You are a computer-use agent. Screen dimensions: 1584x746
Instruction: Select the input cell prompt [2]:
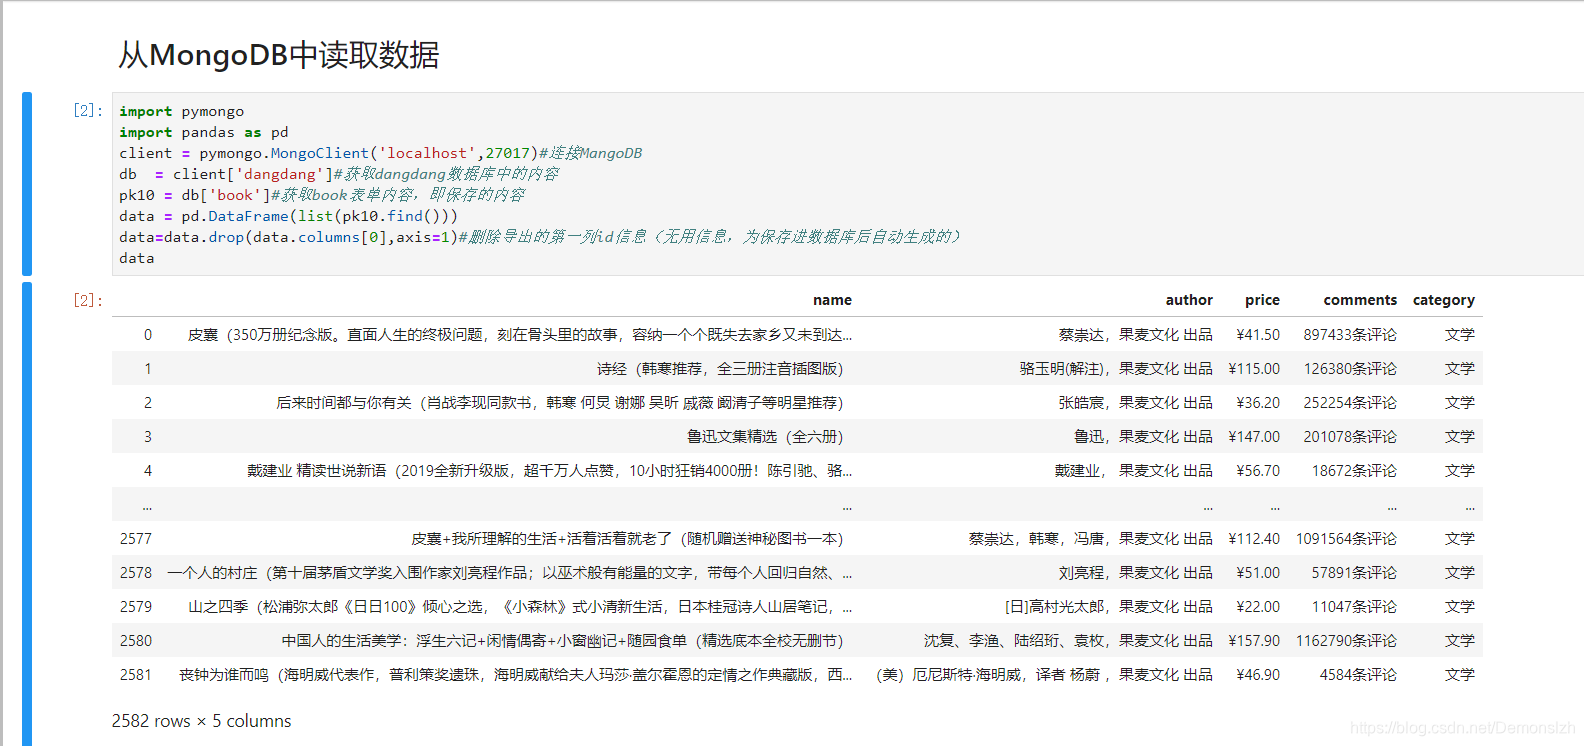(x=88, y=110)
